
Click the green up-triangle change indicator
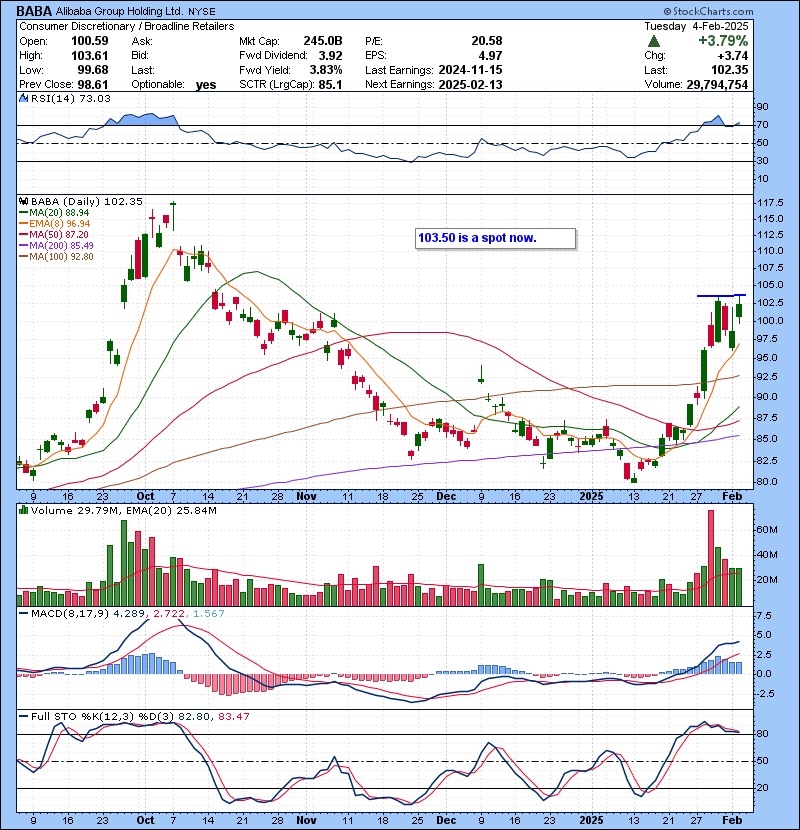654,41
